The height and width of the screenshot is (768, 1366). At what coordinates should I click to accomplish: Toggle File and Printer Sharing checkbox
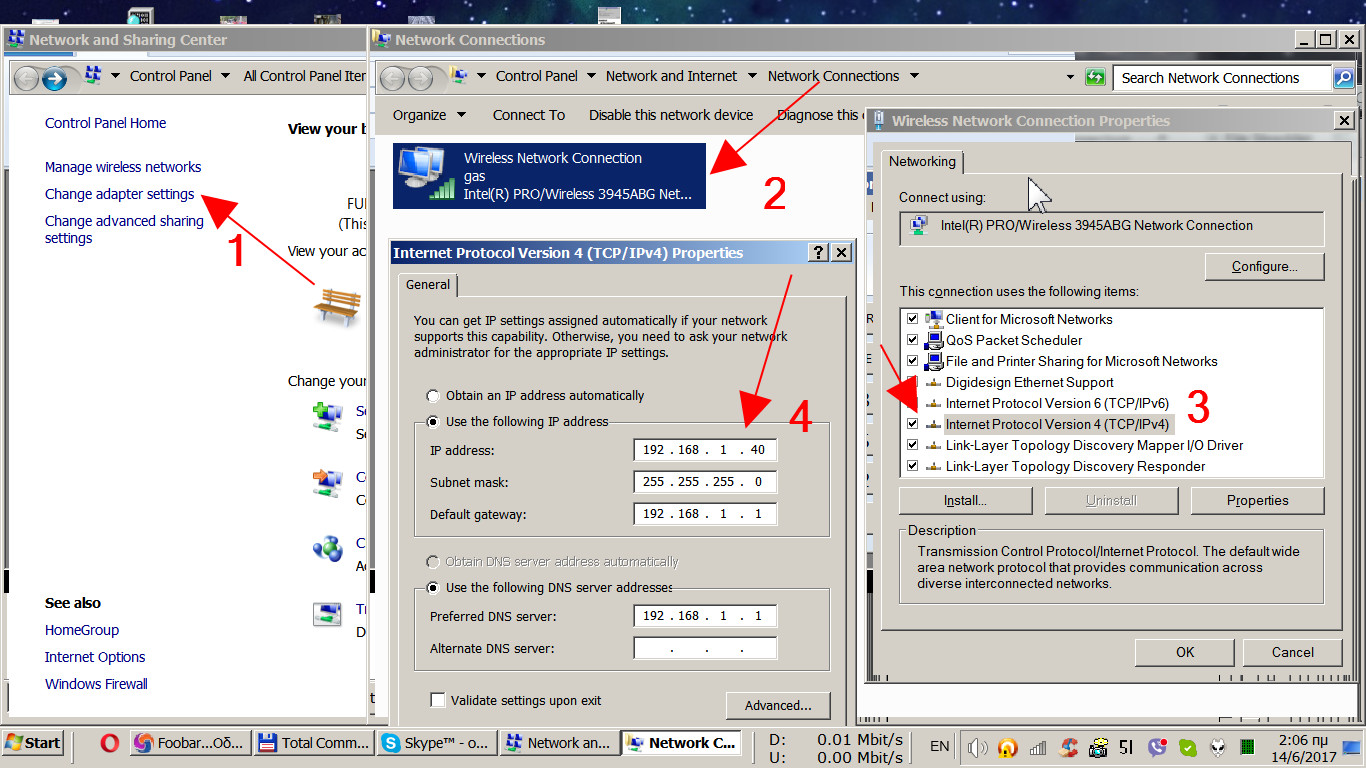[911, 361]
